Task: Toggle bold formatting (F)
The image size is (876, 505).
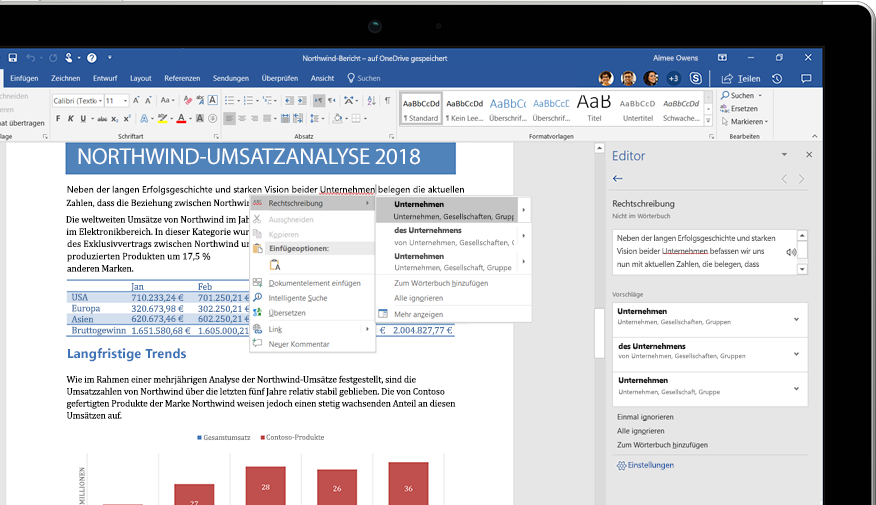Action: pos(58,118)
